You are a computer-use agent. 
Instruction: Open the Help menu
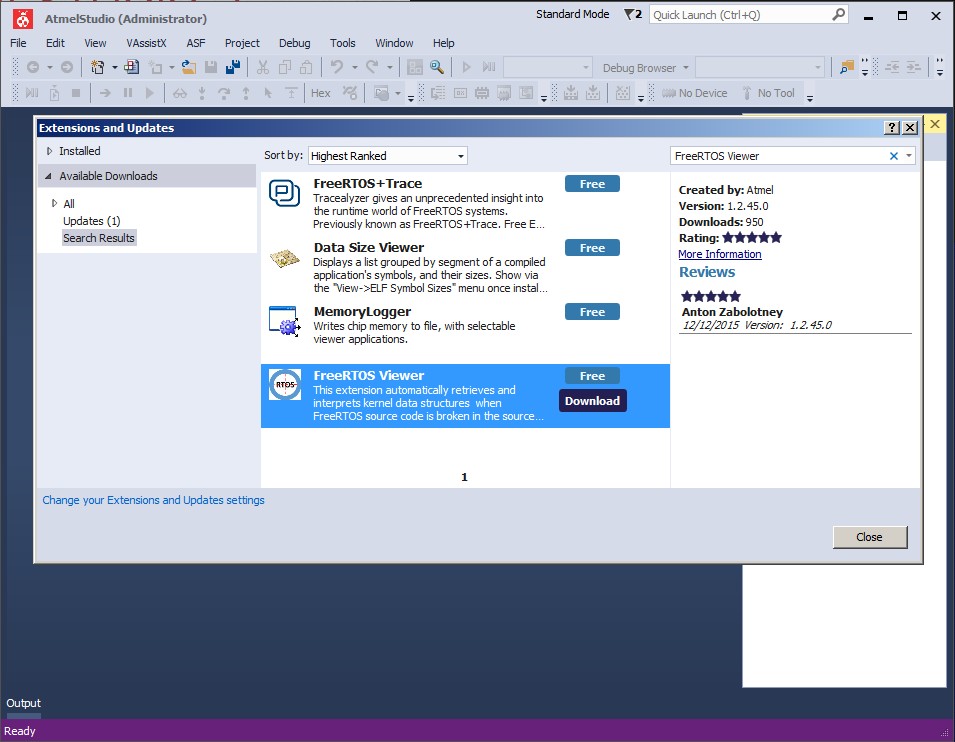click(443, 43)
